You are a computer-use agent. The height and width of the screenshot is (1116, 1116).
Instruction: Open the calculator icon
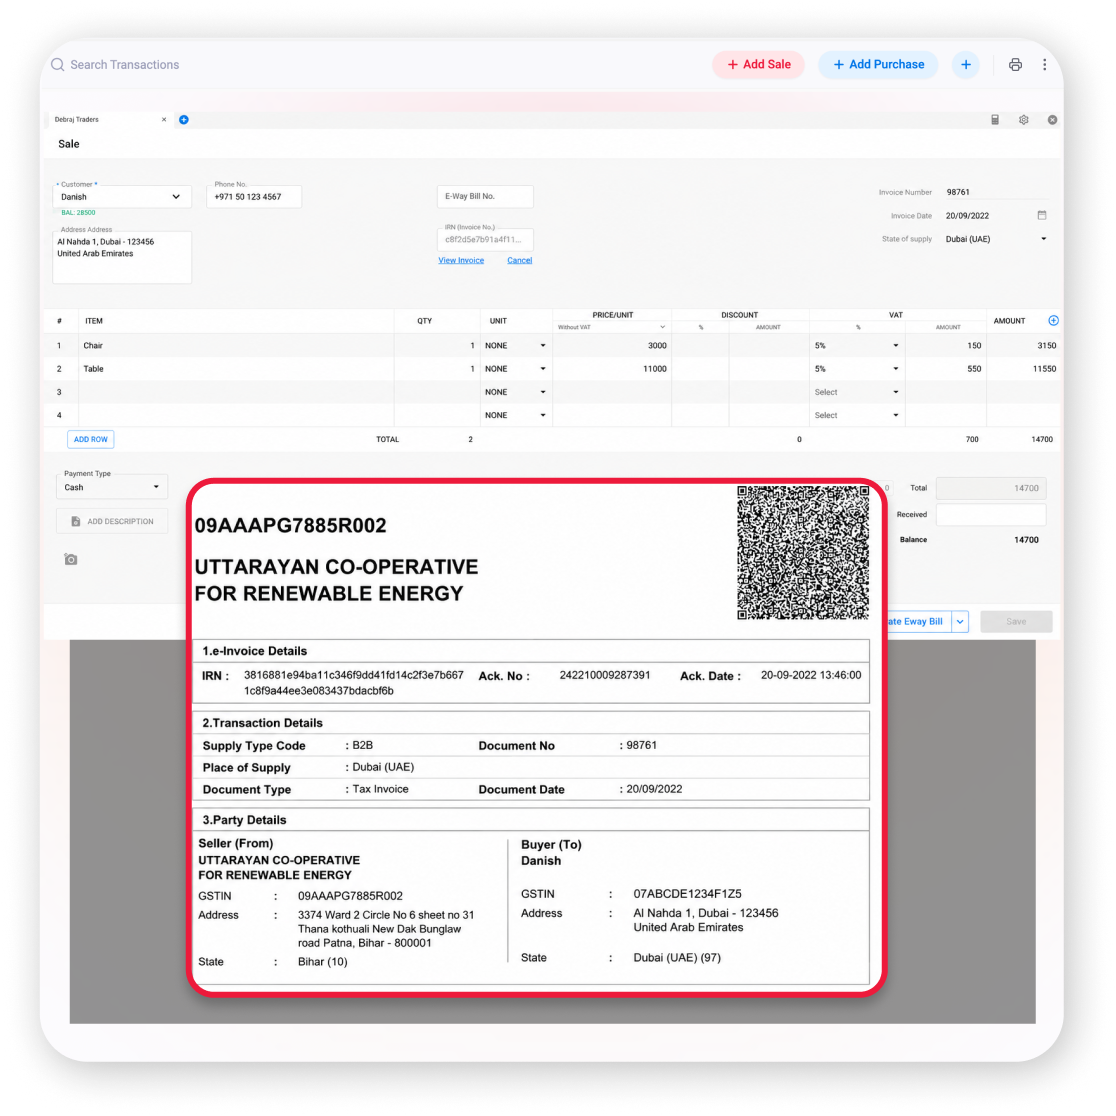coord(995,120)
